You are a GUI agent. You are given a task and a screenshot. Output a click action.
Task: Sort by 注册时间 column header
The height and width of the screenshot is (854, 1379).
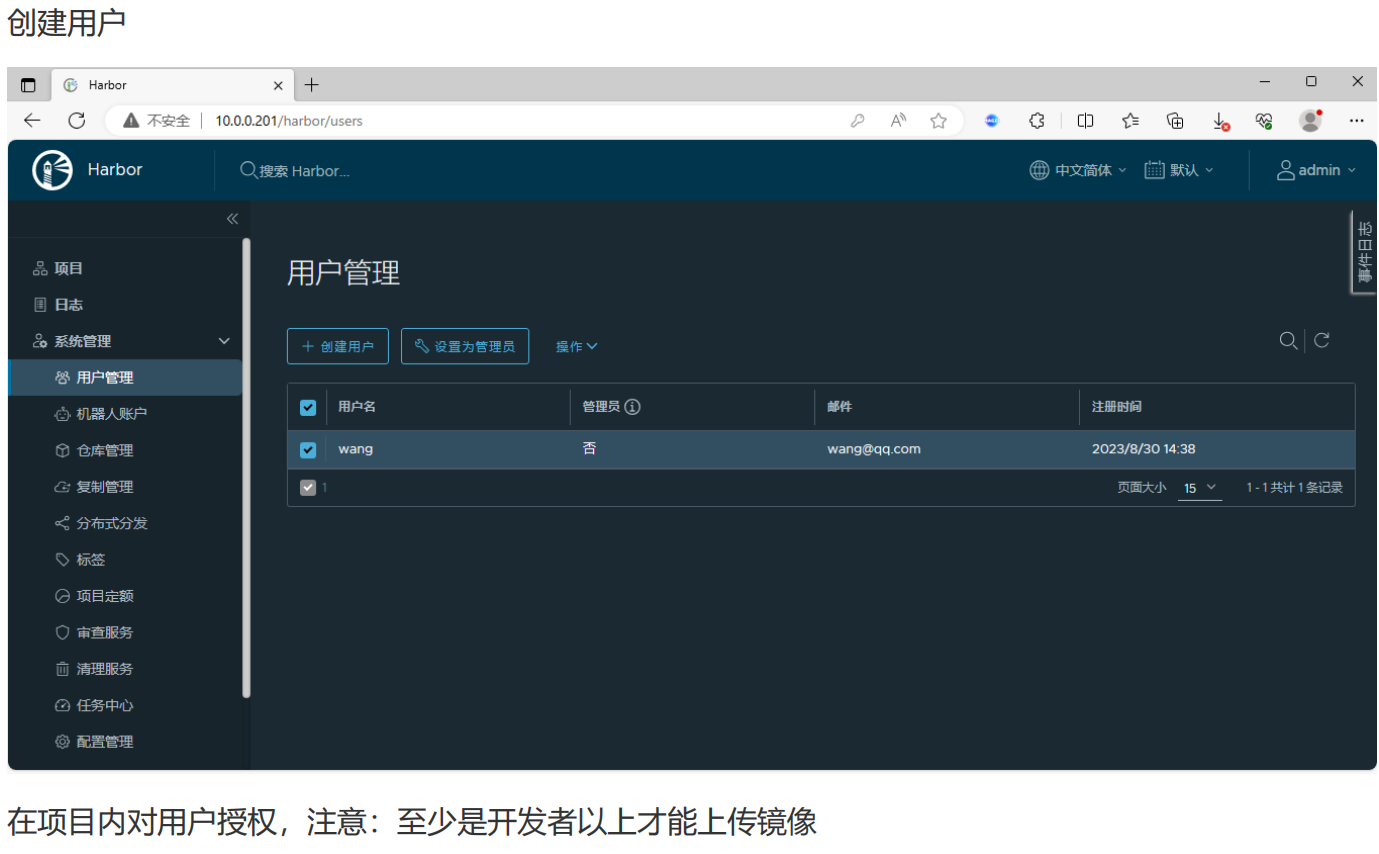point(1117,407)
